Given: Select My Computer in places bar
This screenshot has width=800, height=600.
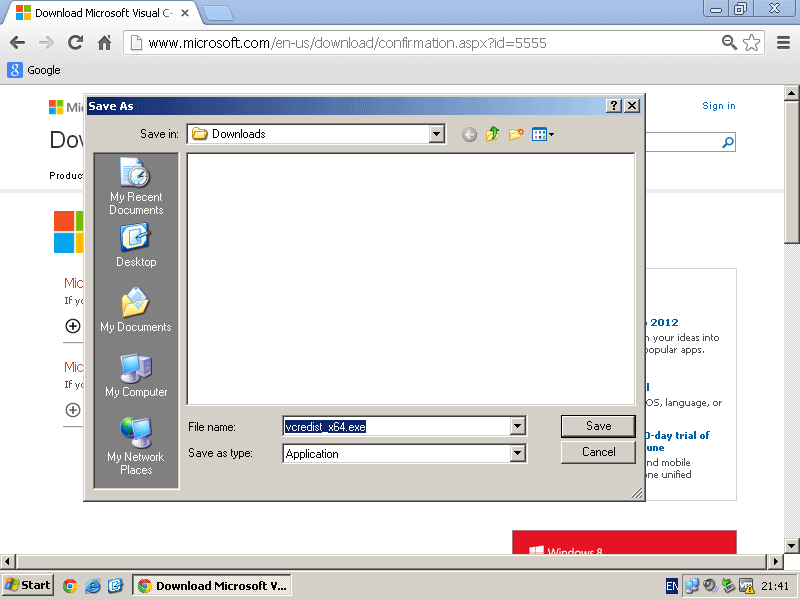Looking at the screenshot, I should (x=136, y=376).
